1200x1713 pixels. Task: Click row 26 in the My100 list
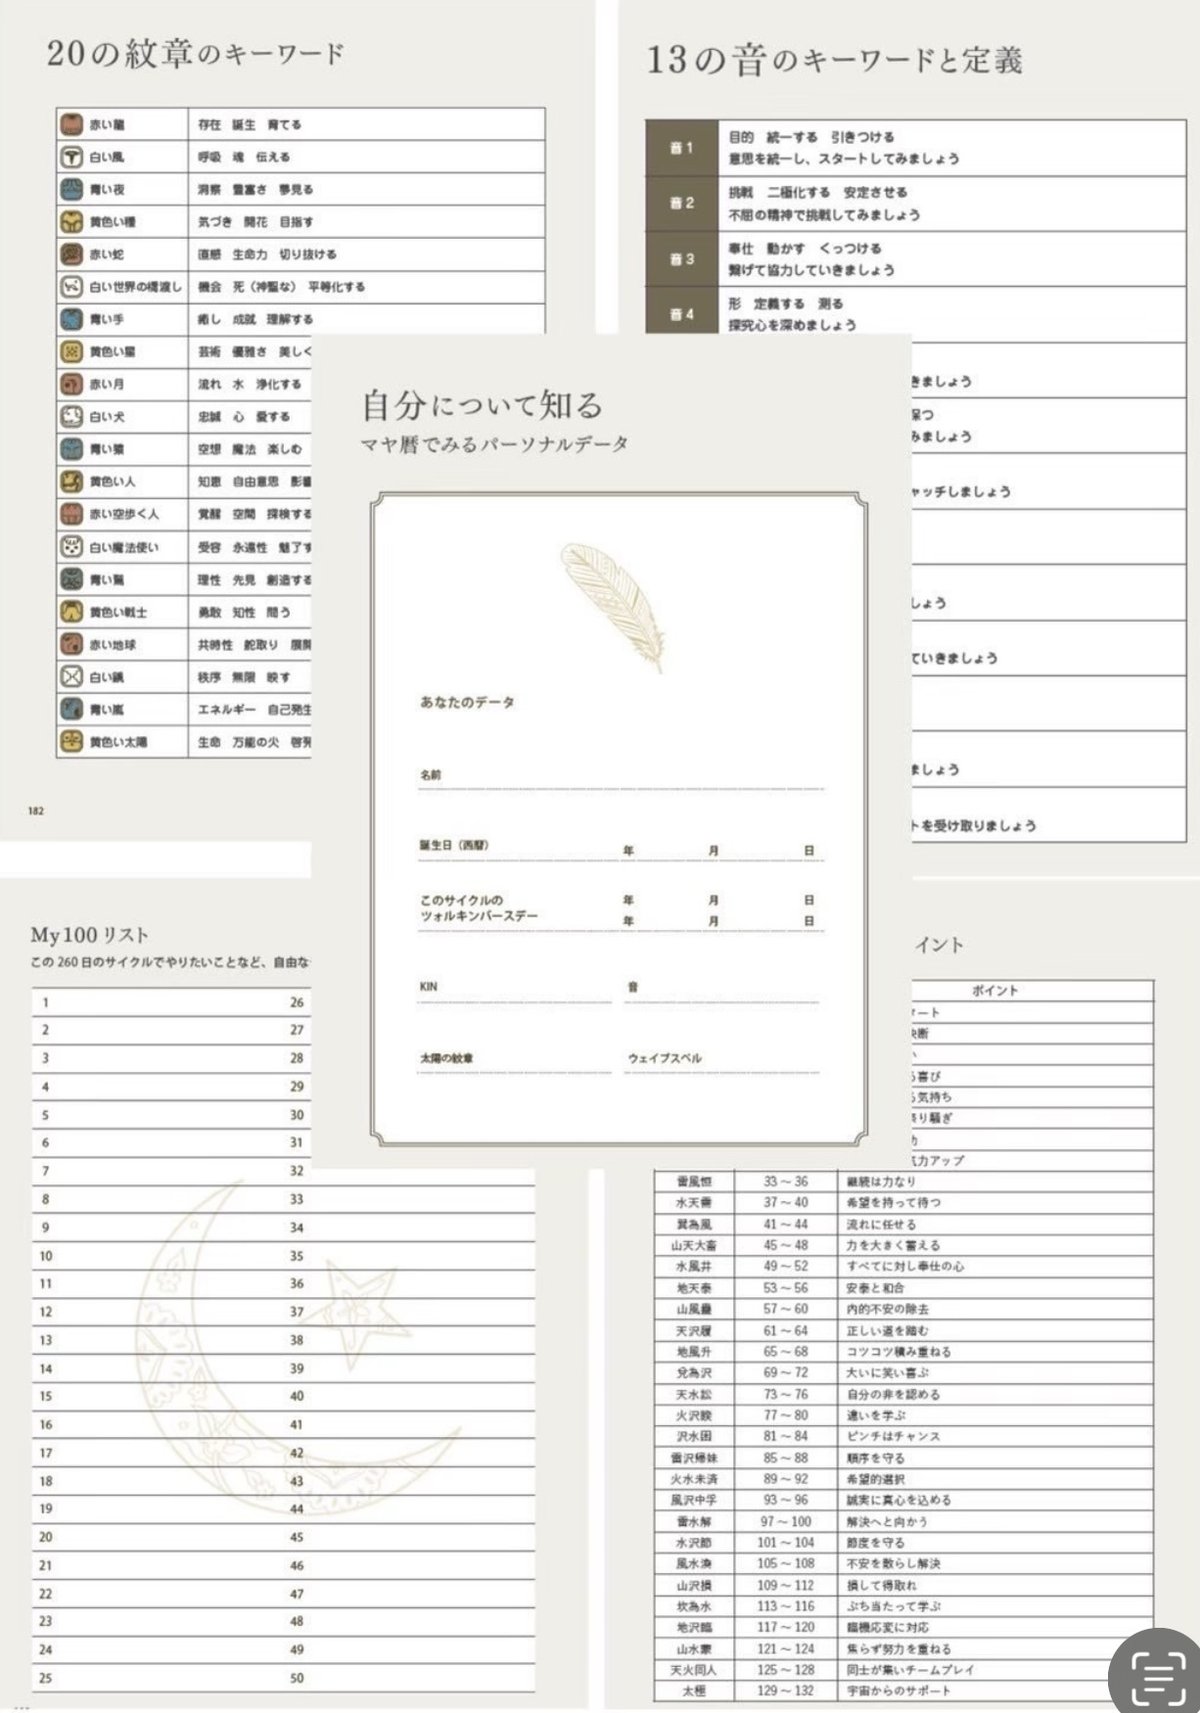point(298,1002)
